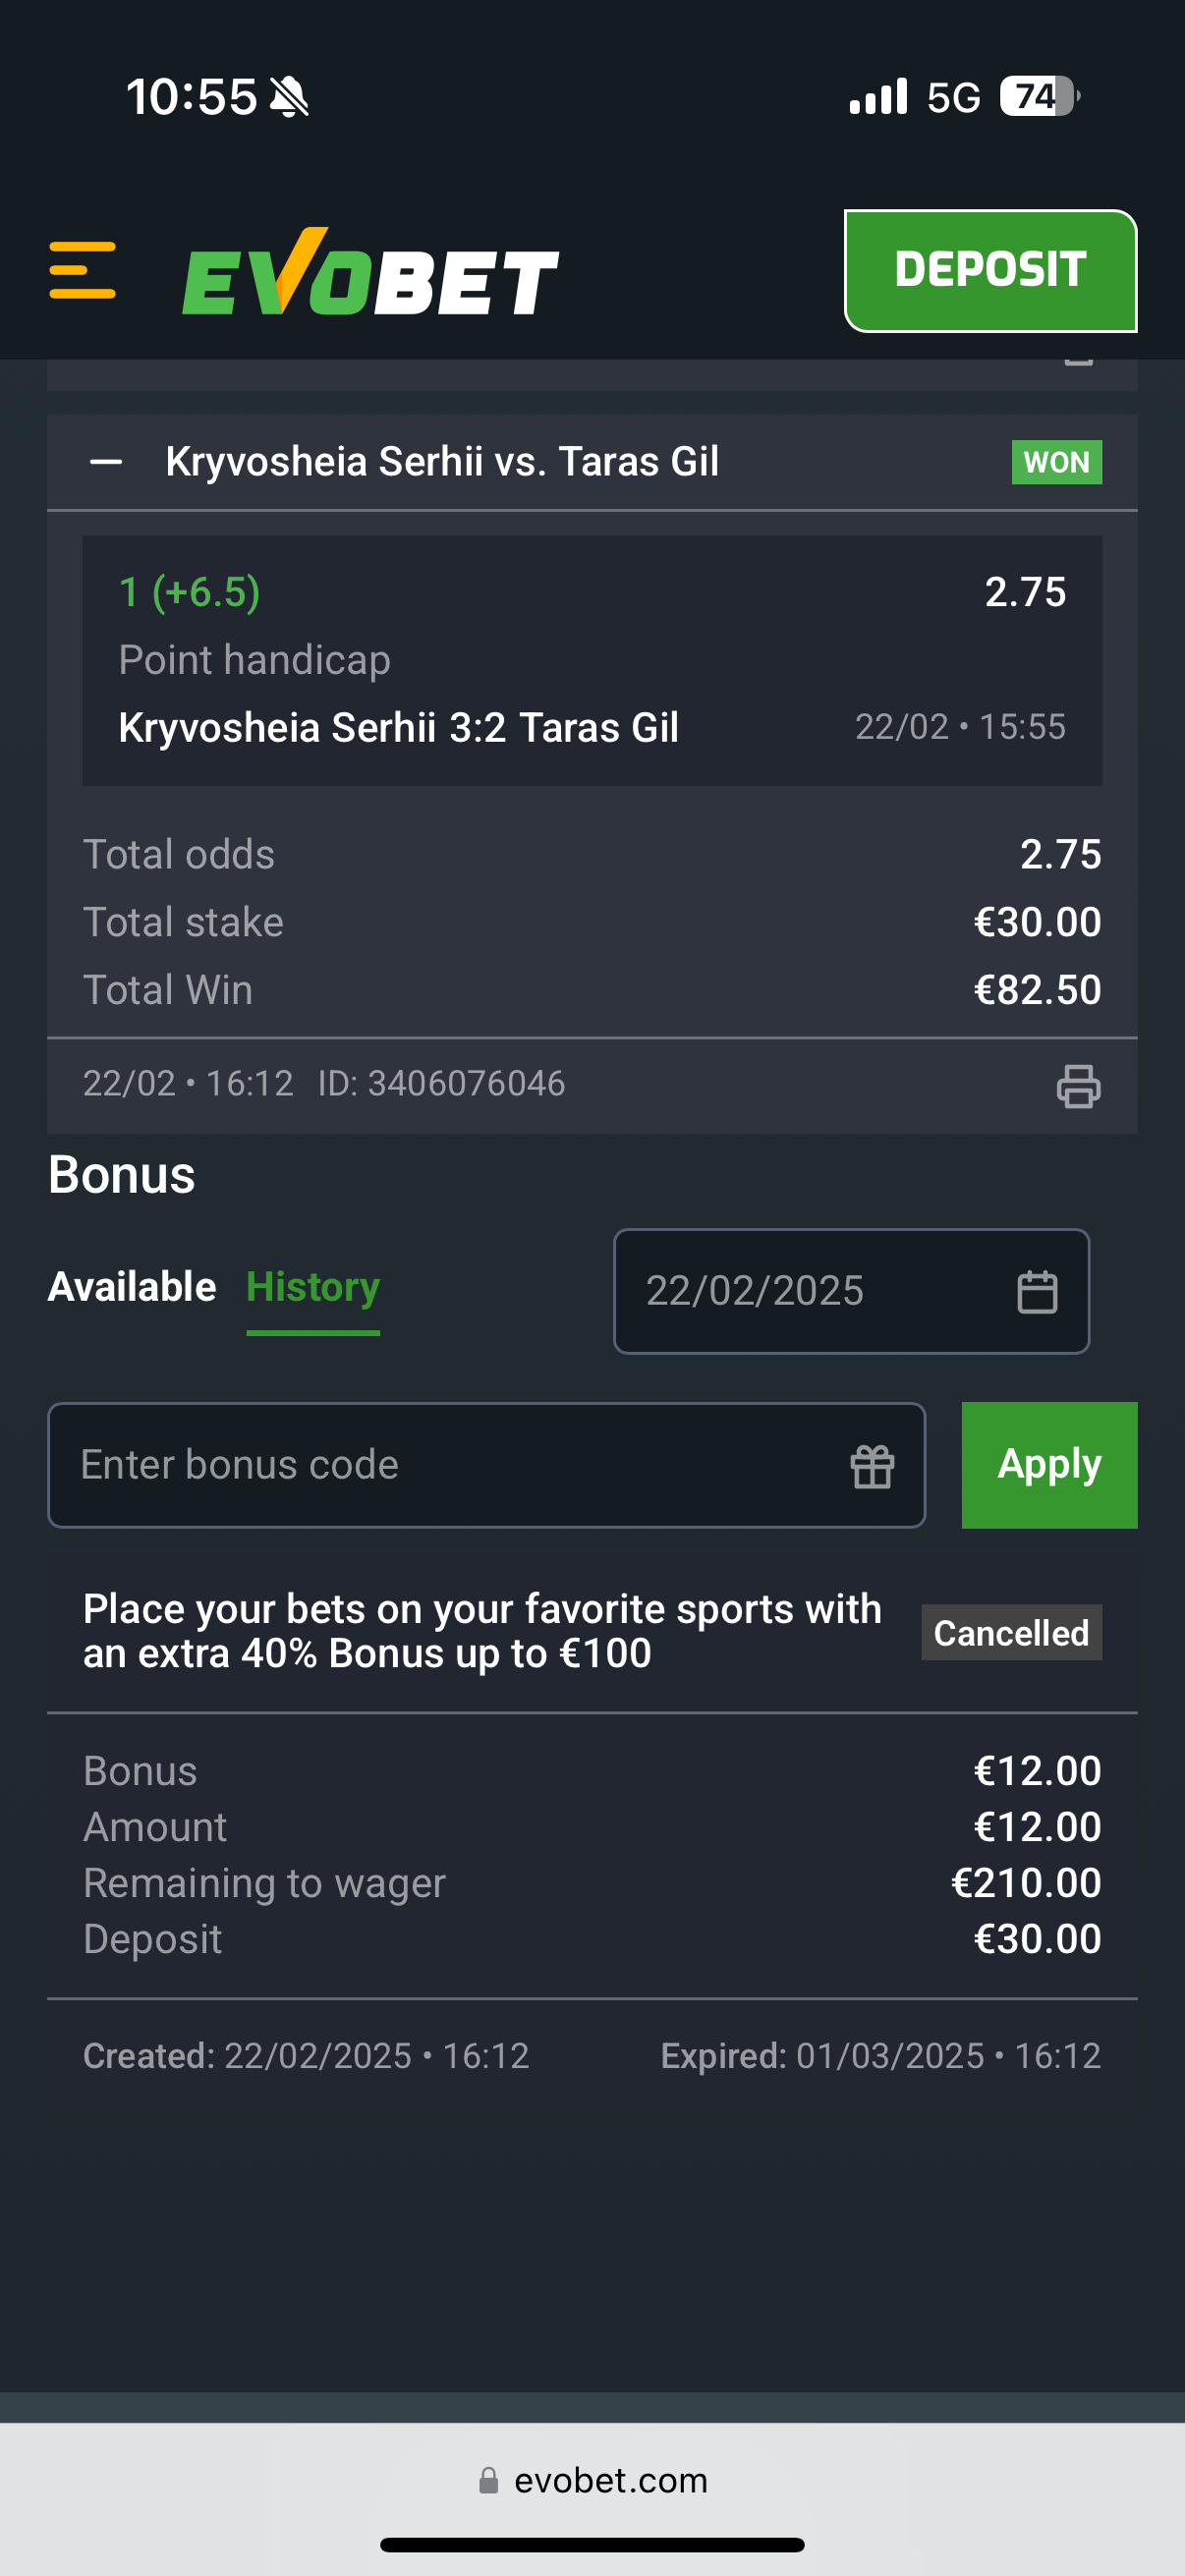This screenshot has height=2576, width=1185.
Task: Tap the EVOBET logo
Action: tap(370, 272)
